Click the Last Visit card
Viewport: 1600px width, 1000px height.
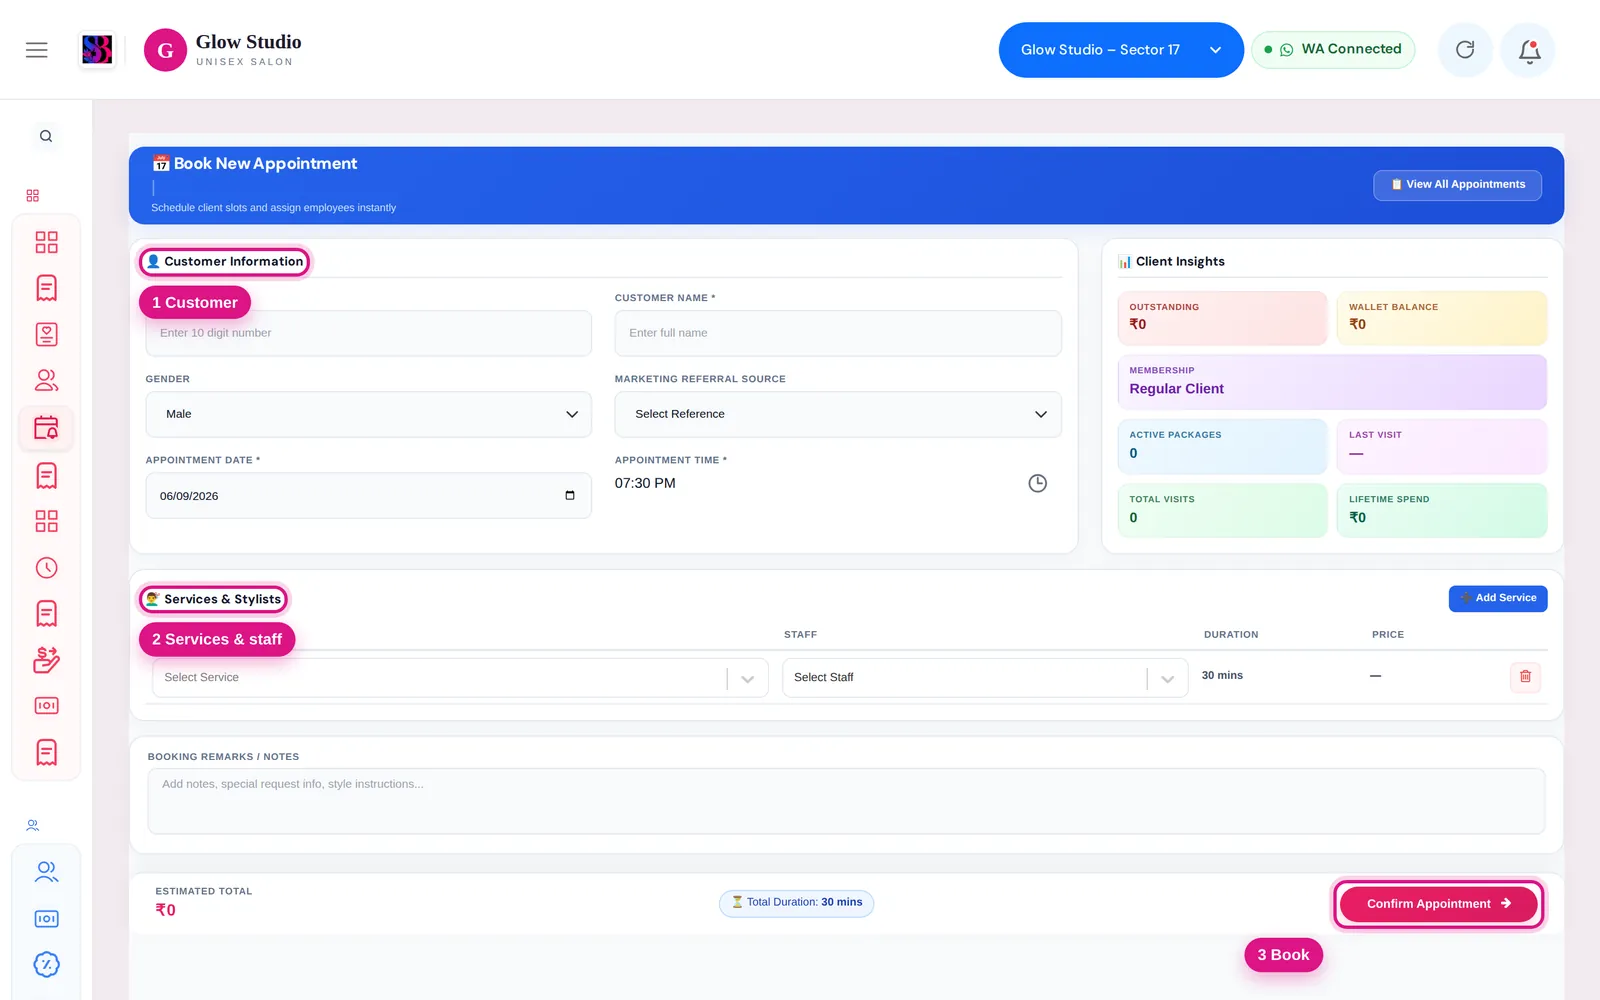1442,446
